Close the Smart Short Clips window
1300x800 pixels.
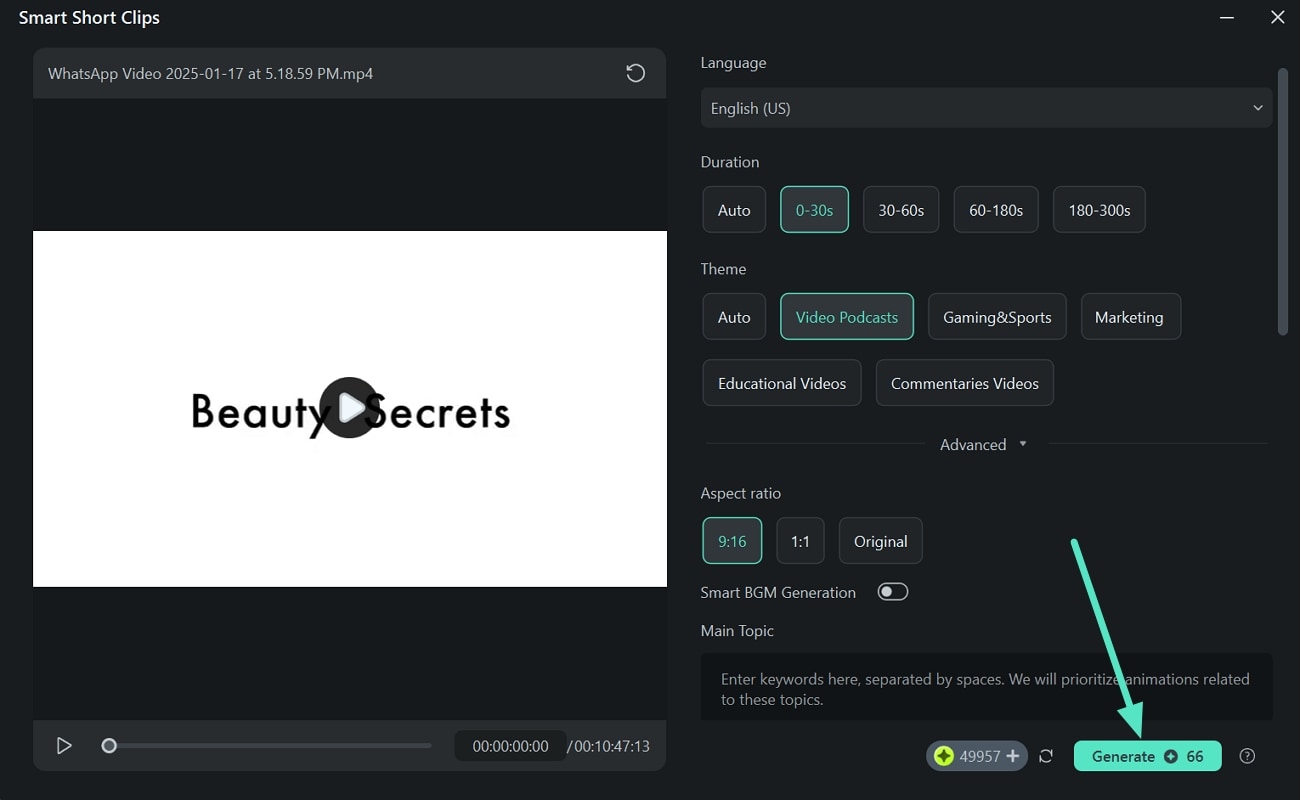(1277, 17)
